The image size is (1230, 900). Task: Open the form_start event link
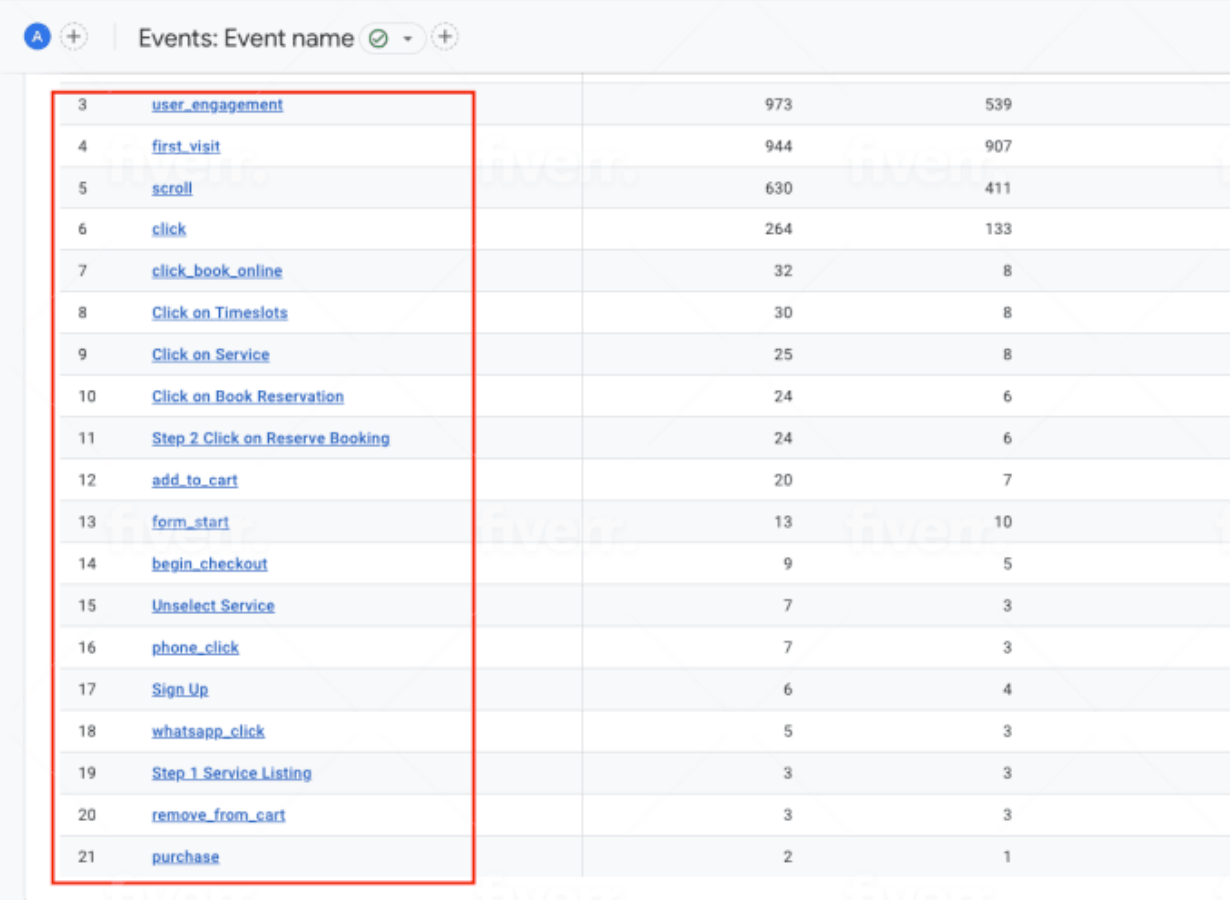[x=190, y=522]
